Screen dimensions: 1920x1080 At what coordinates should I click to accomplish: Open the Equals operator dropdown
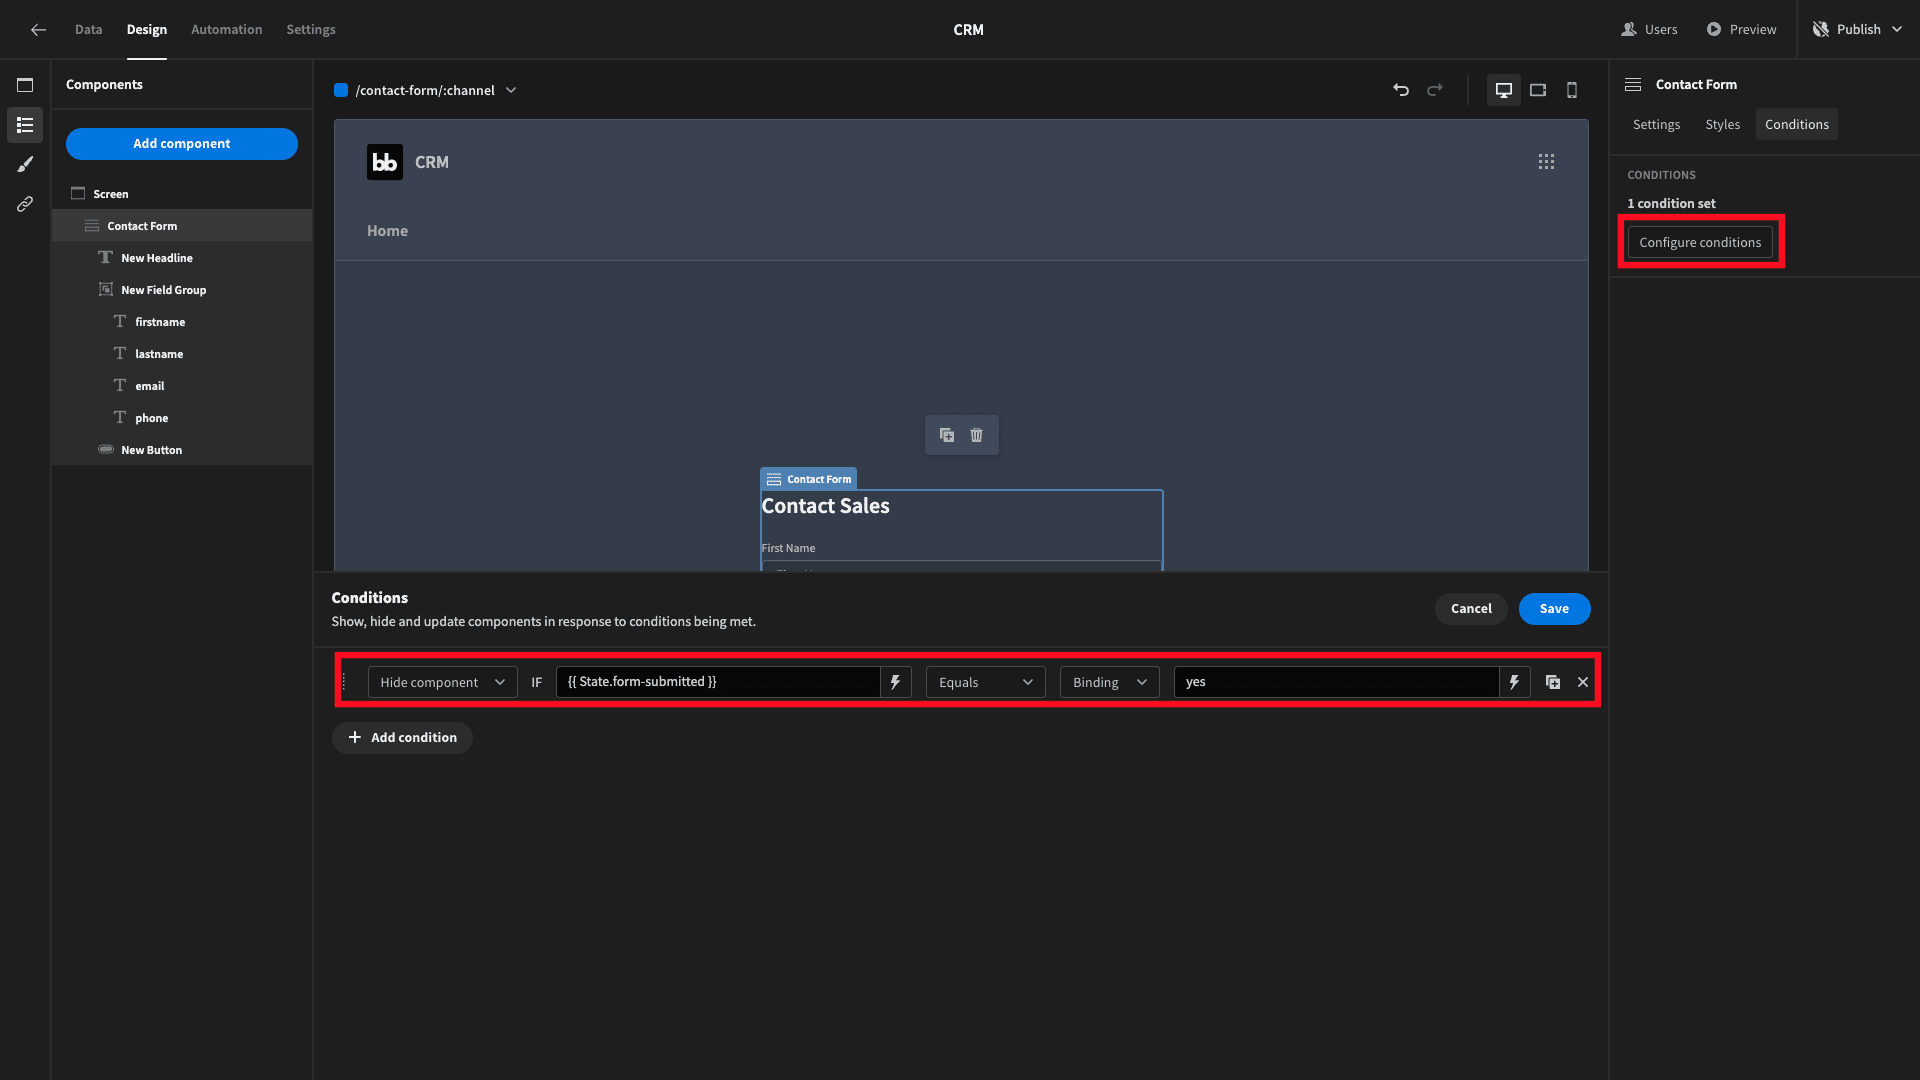(986, 682)
